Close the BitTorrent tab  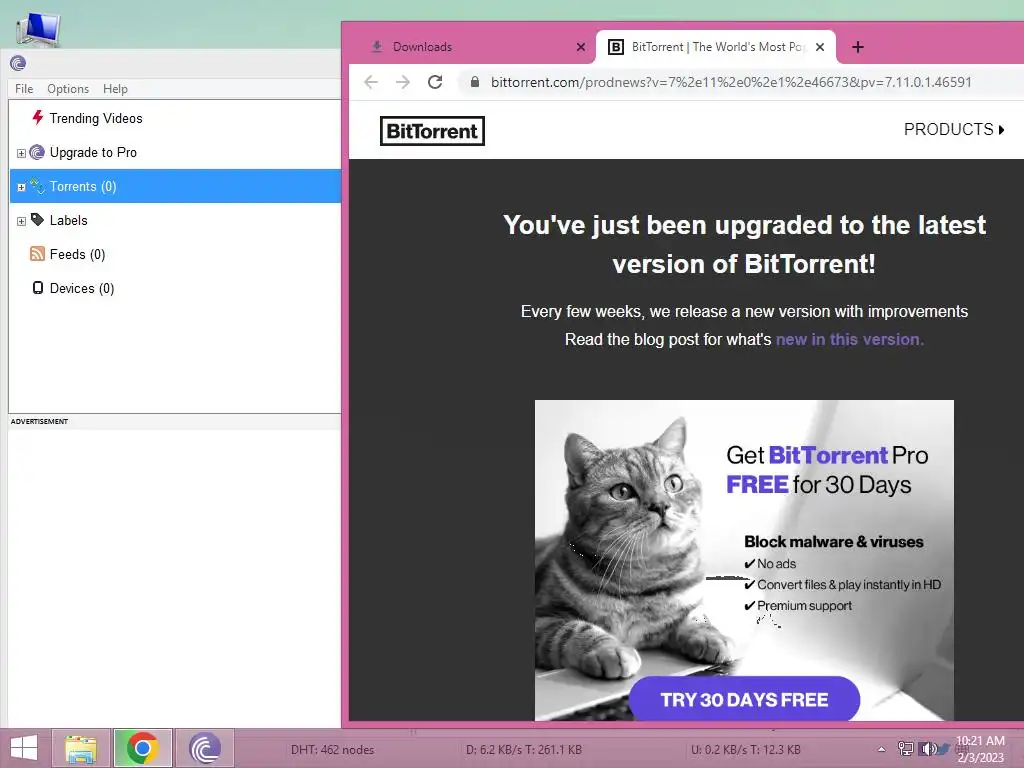820,47
